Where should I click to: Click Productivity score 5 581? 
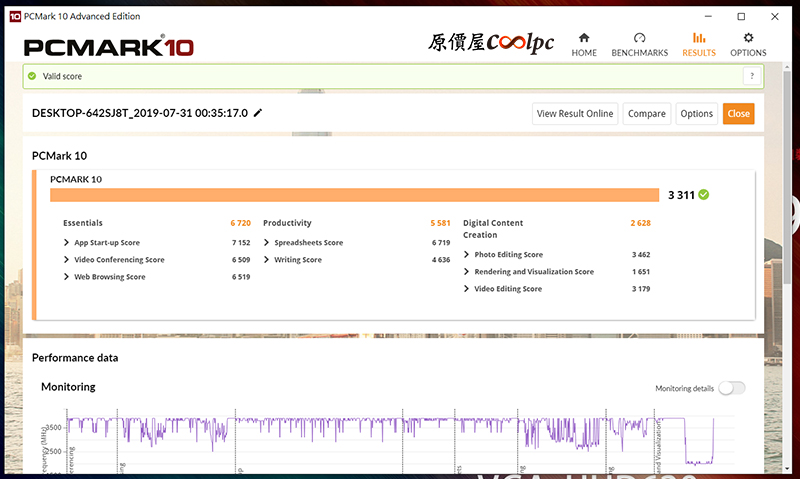tap(440, 223)
